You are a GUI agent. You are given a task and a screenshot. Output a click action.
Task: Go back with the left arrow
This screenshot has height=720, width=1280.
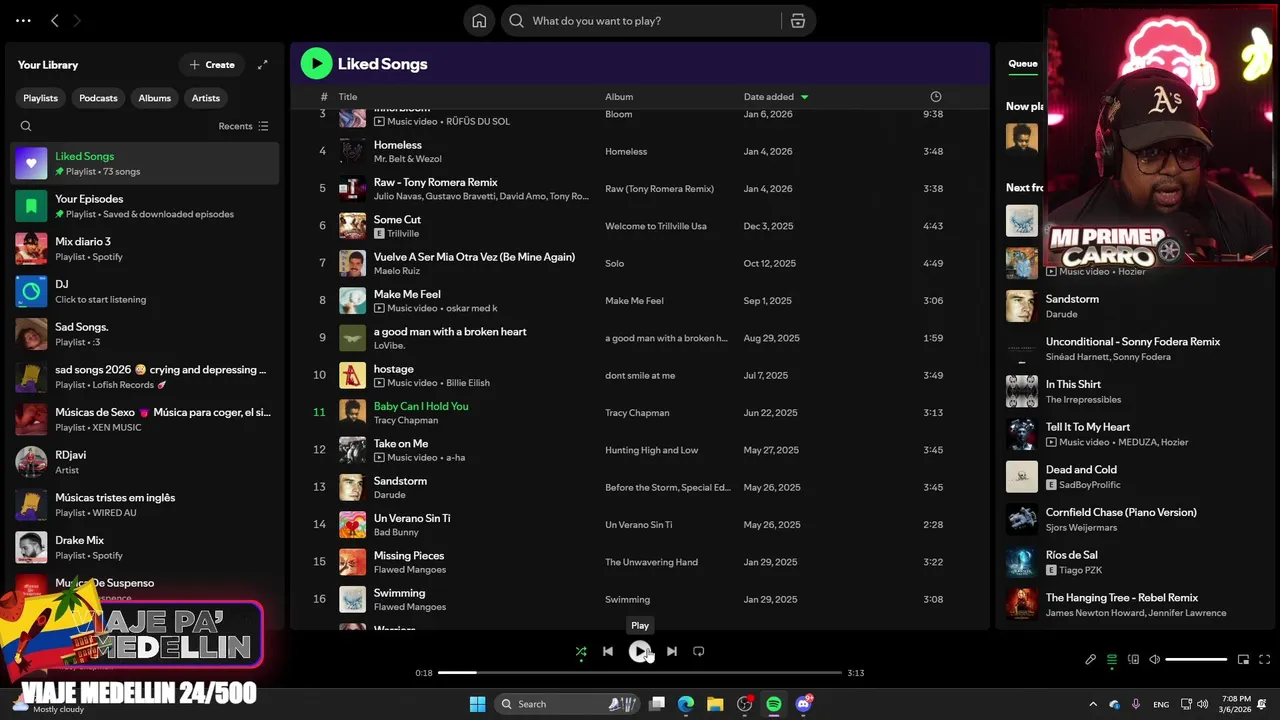(x=55, y=20)
